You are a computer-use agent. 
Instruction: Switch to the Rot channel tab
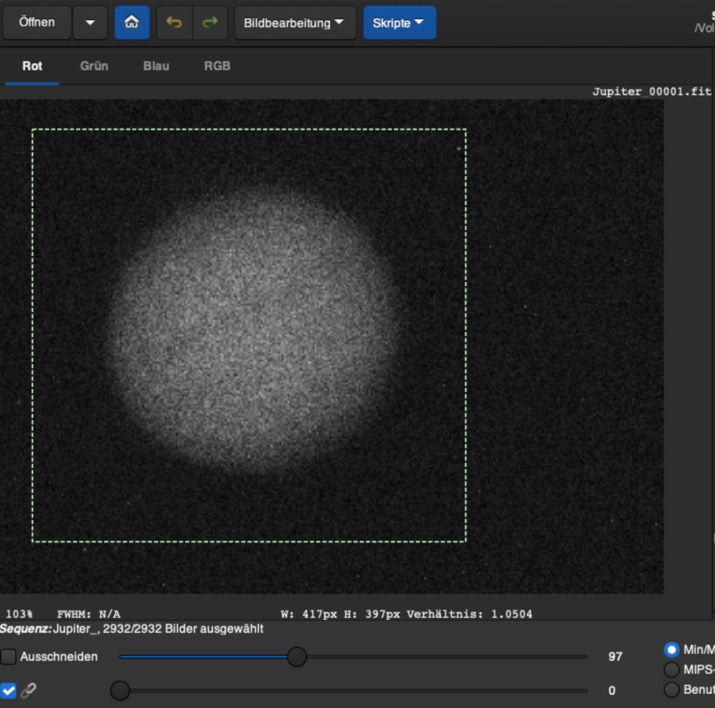(32, 66)
